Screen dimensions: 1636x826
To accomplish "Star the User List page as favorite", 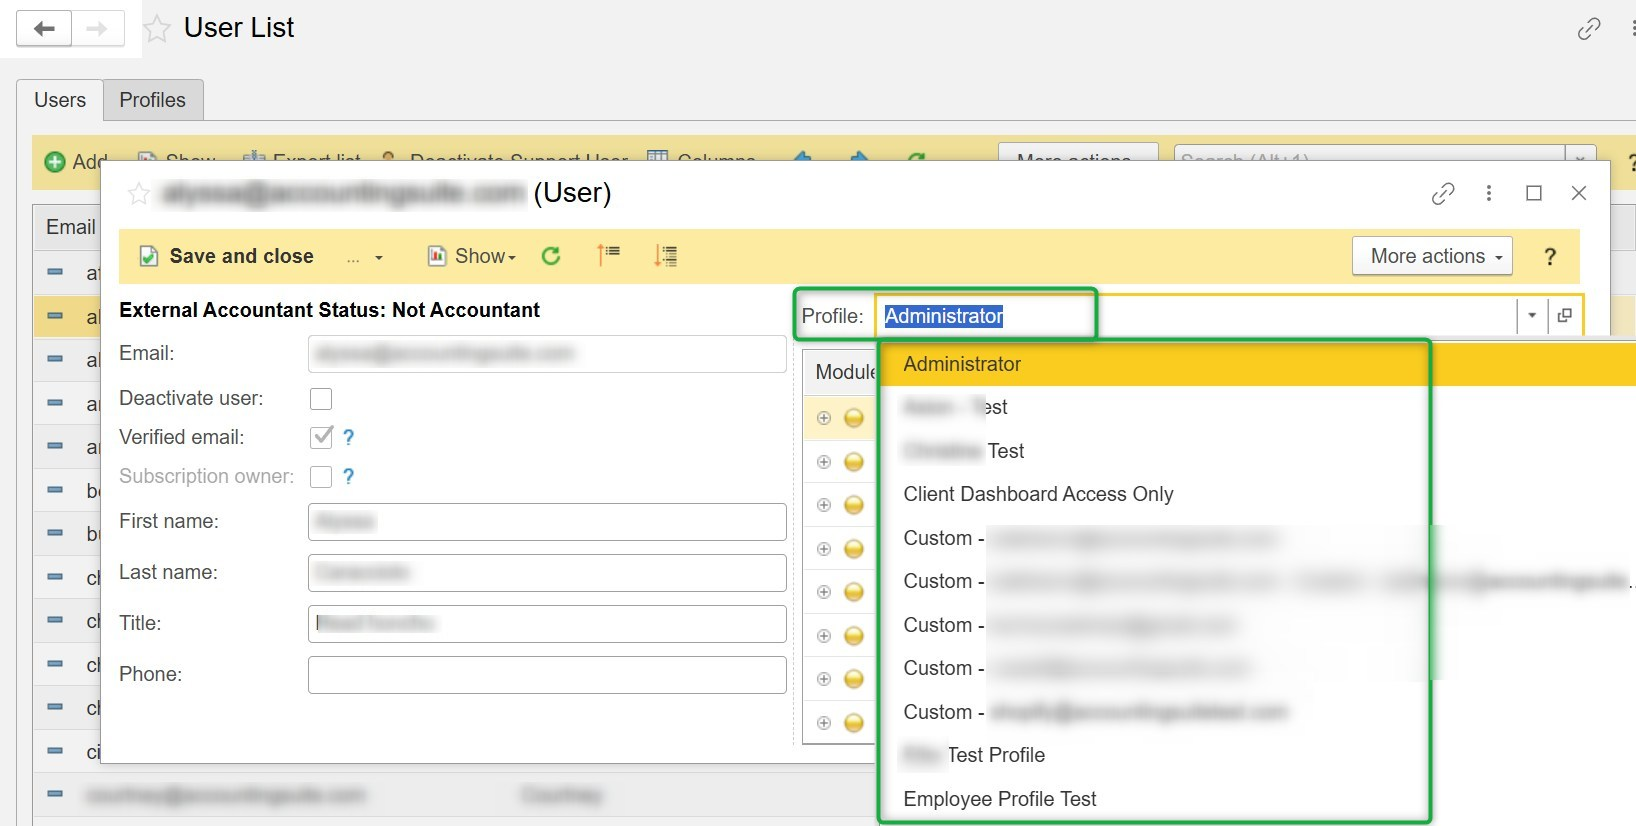I will pyautogui.click(x=157, y=29).
